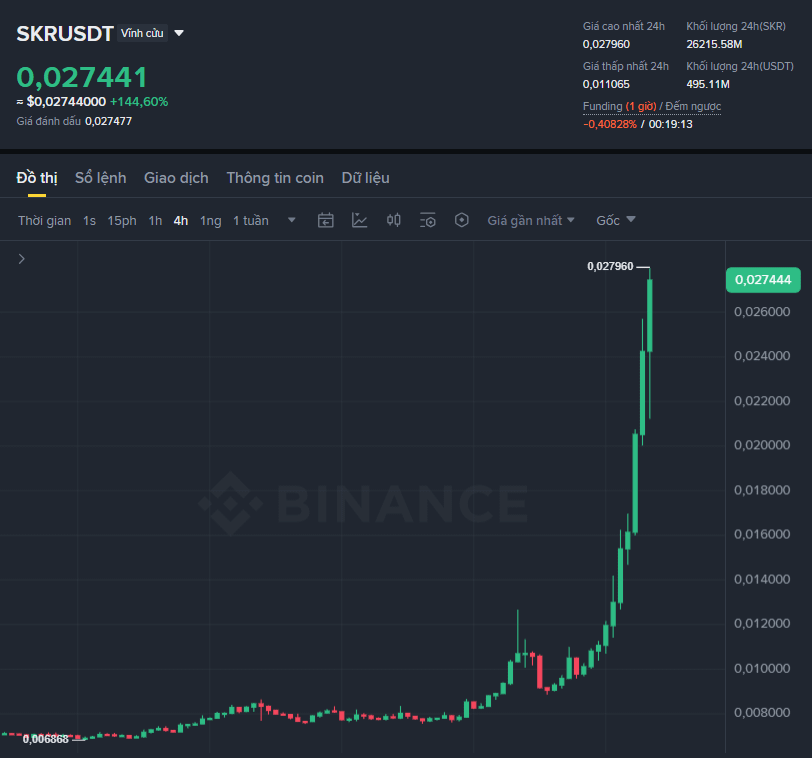Image resolution: width=812 pixels, height=758 pixels.
Task: Open the SKRUSDT pair selector dropdown arrow
Action: [x=179, y=33]
